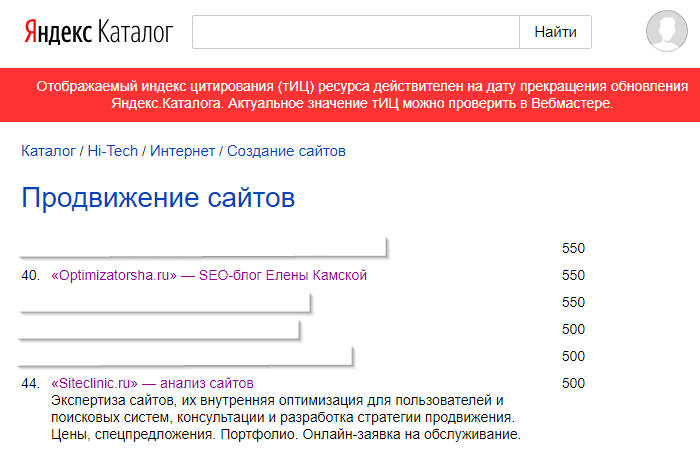Click the red тИЦ notice banner
This screenshot has height=449, width=700.
(350, 94)
